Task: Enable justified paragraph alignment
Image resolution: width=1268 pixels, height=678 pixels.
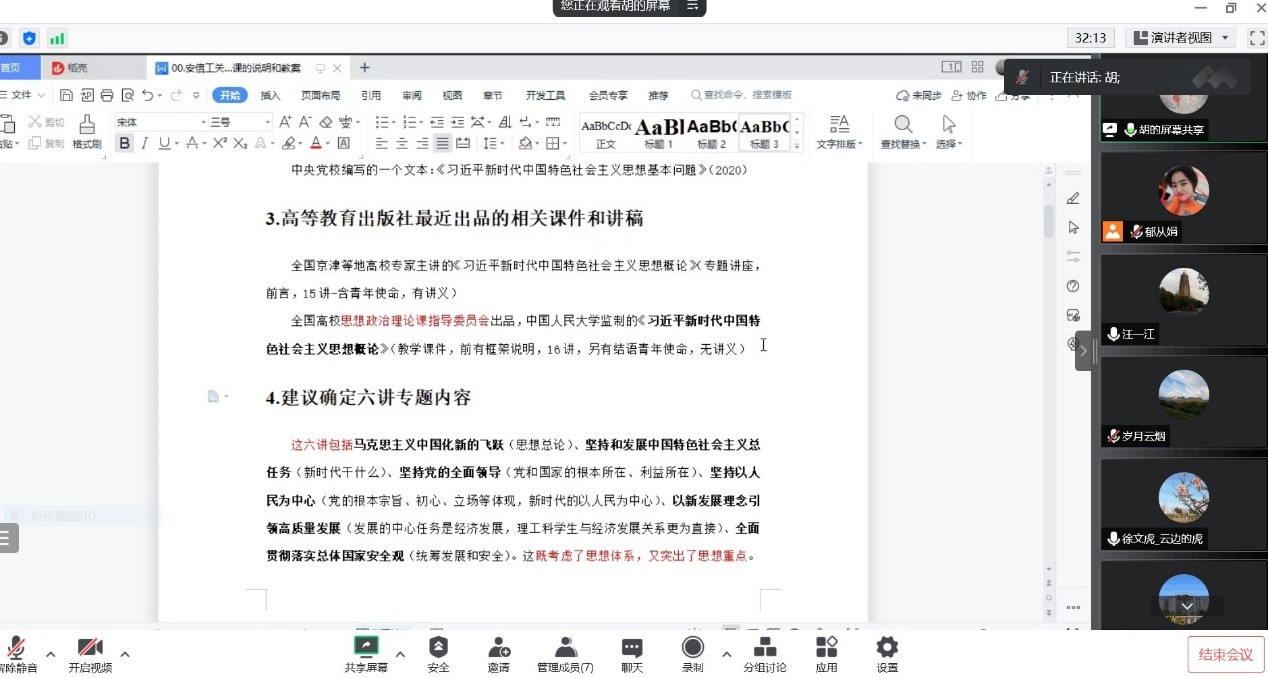Action: pos(442,143)
